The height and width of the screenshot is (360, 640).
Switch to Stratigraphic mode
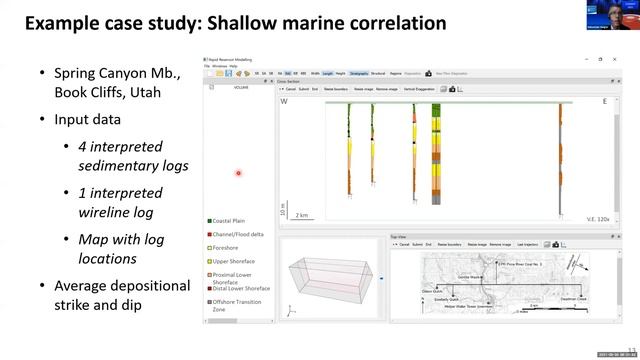click(359, 73)
